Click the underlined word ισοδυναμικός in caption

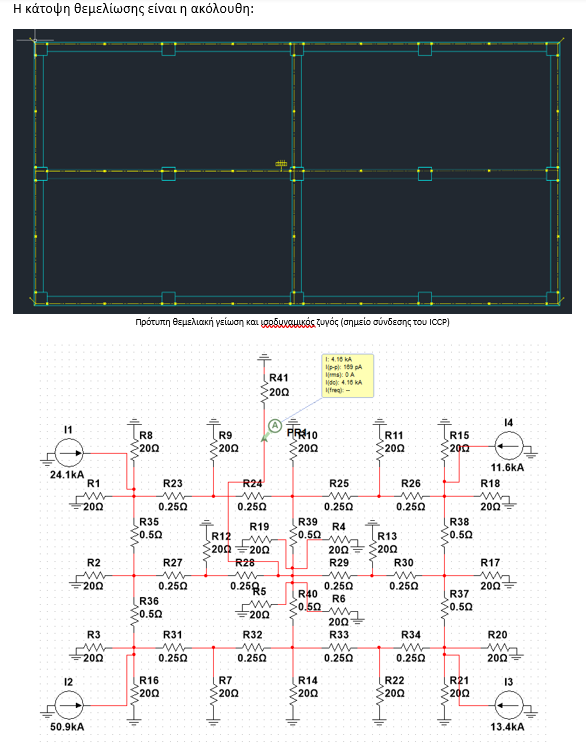click(287, 322)
